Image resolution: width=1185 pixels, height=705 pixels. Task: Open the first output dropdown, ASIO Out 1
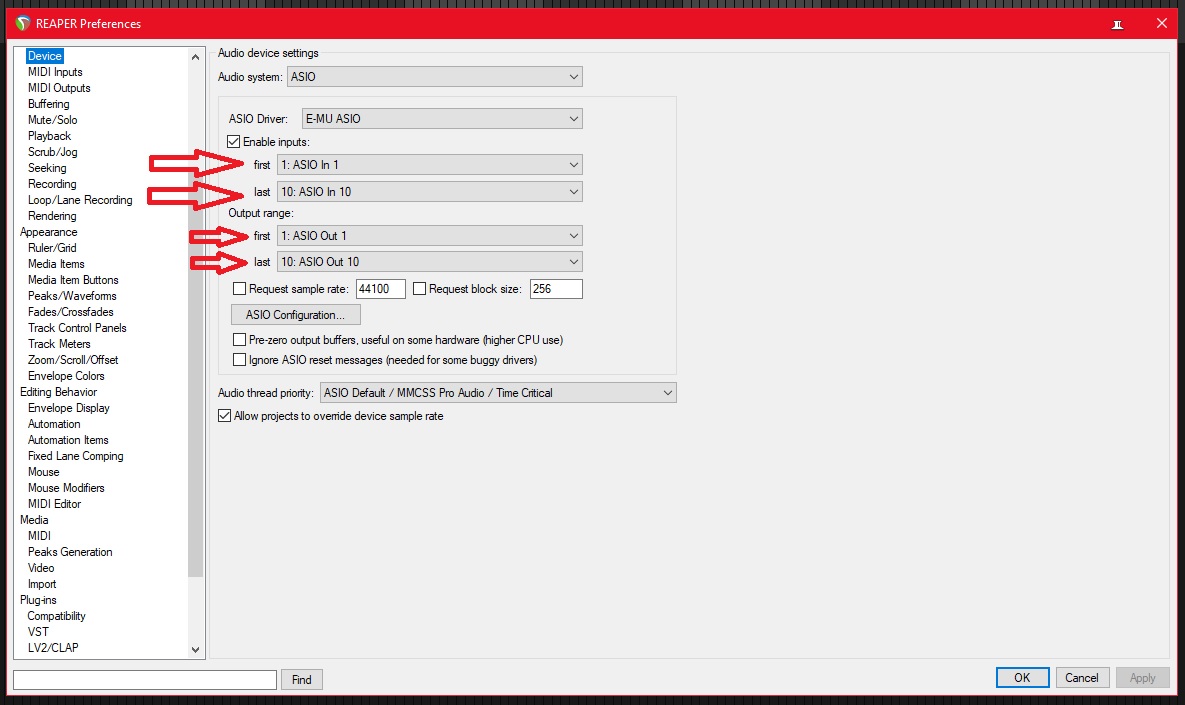430,236
